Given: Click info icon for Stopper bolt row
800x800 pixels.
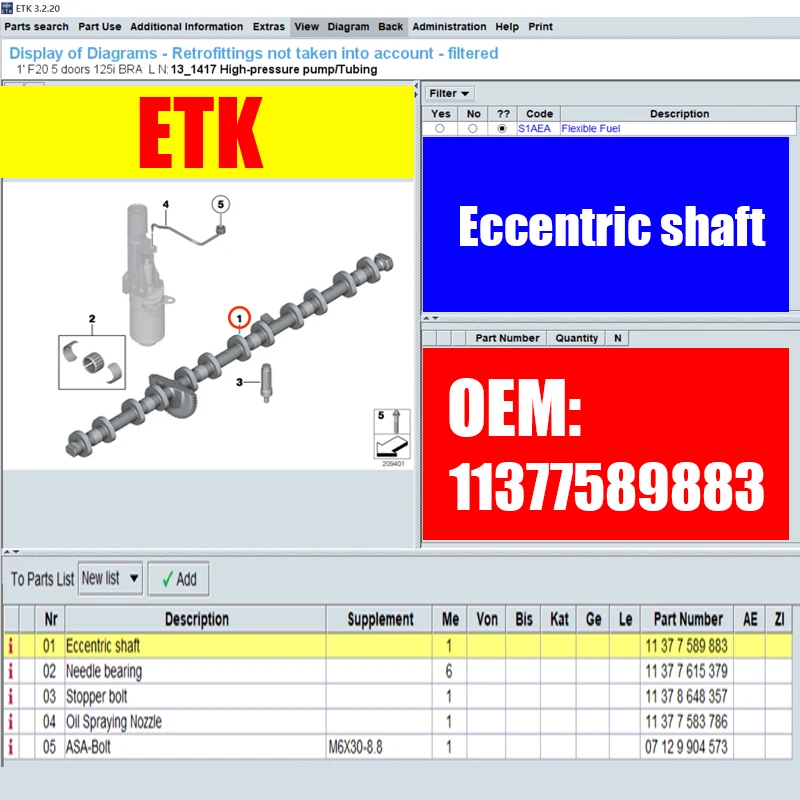Looking at the screenshot, I should [11, 696].
